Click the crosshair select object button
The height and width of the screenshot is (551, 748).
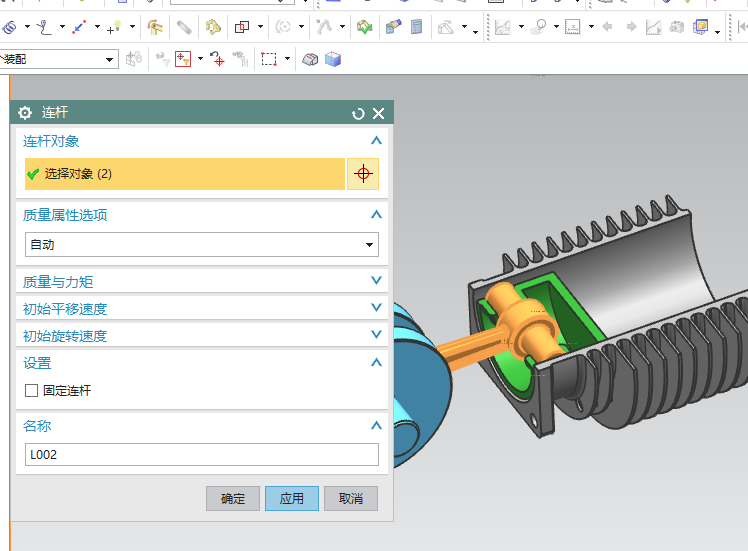363,174
